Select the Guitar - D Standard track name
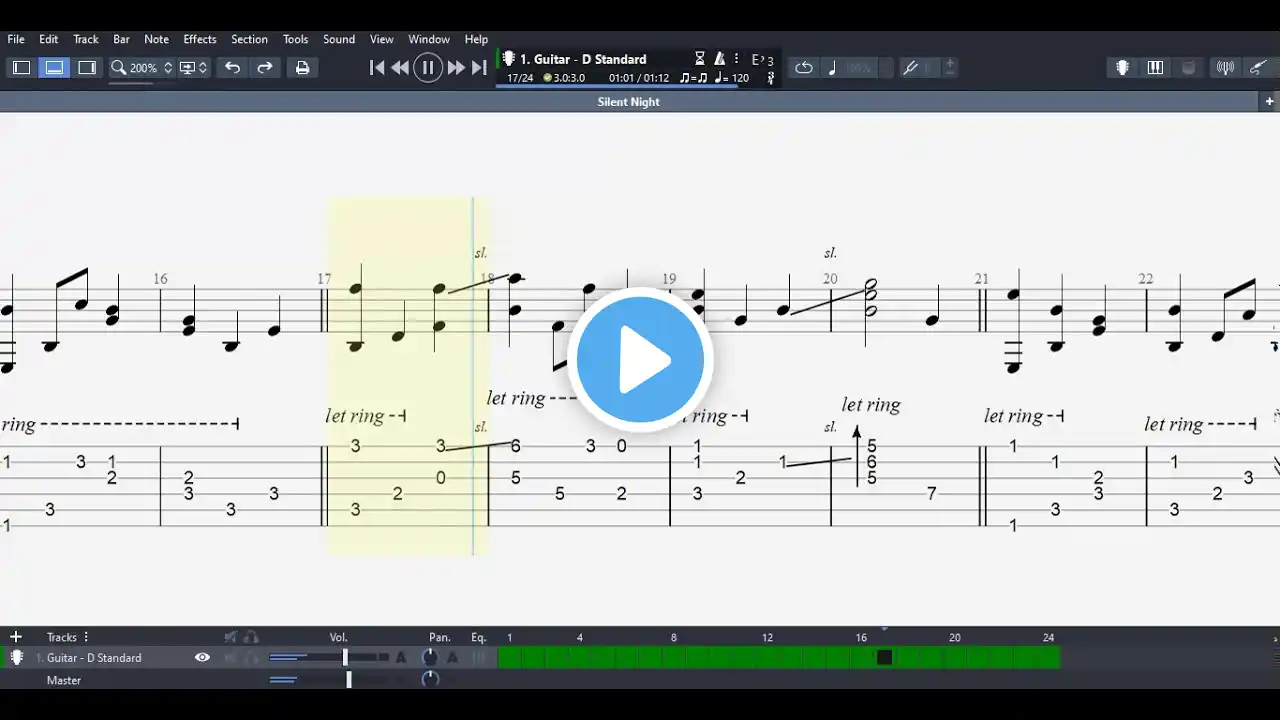The height and width of the screenshot is (720, 1280). click(94, 658)
